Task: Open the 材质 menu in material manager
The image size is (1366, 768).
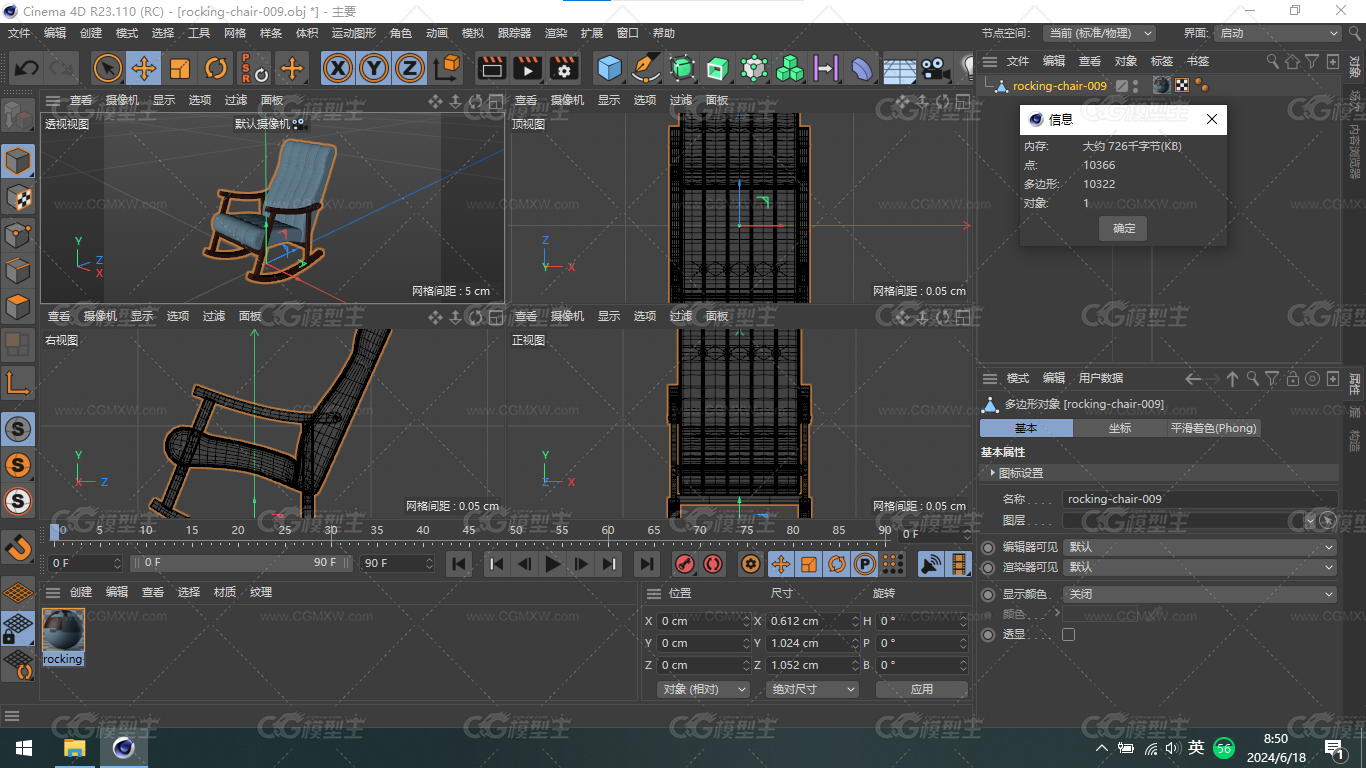Action: click(x=225, y=592)
